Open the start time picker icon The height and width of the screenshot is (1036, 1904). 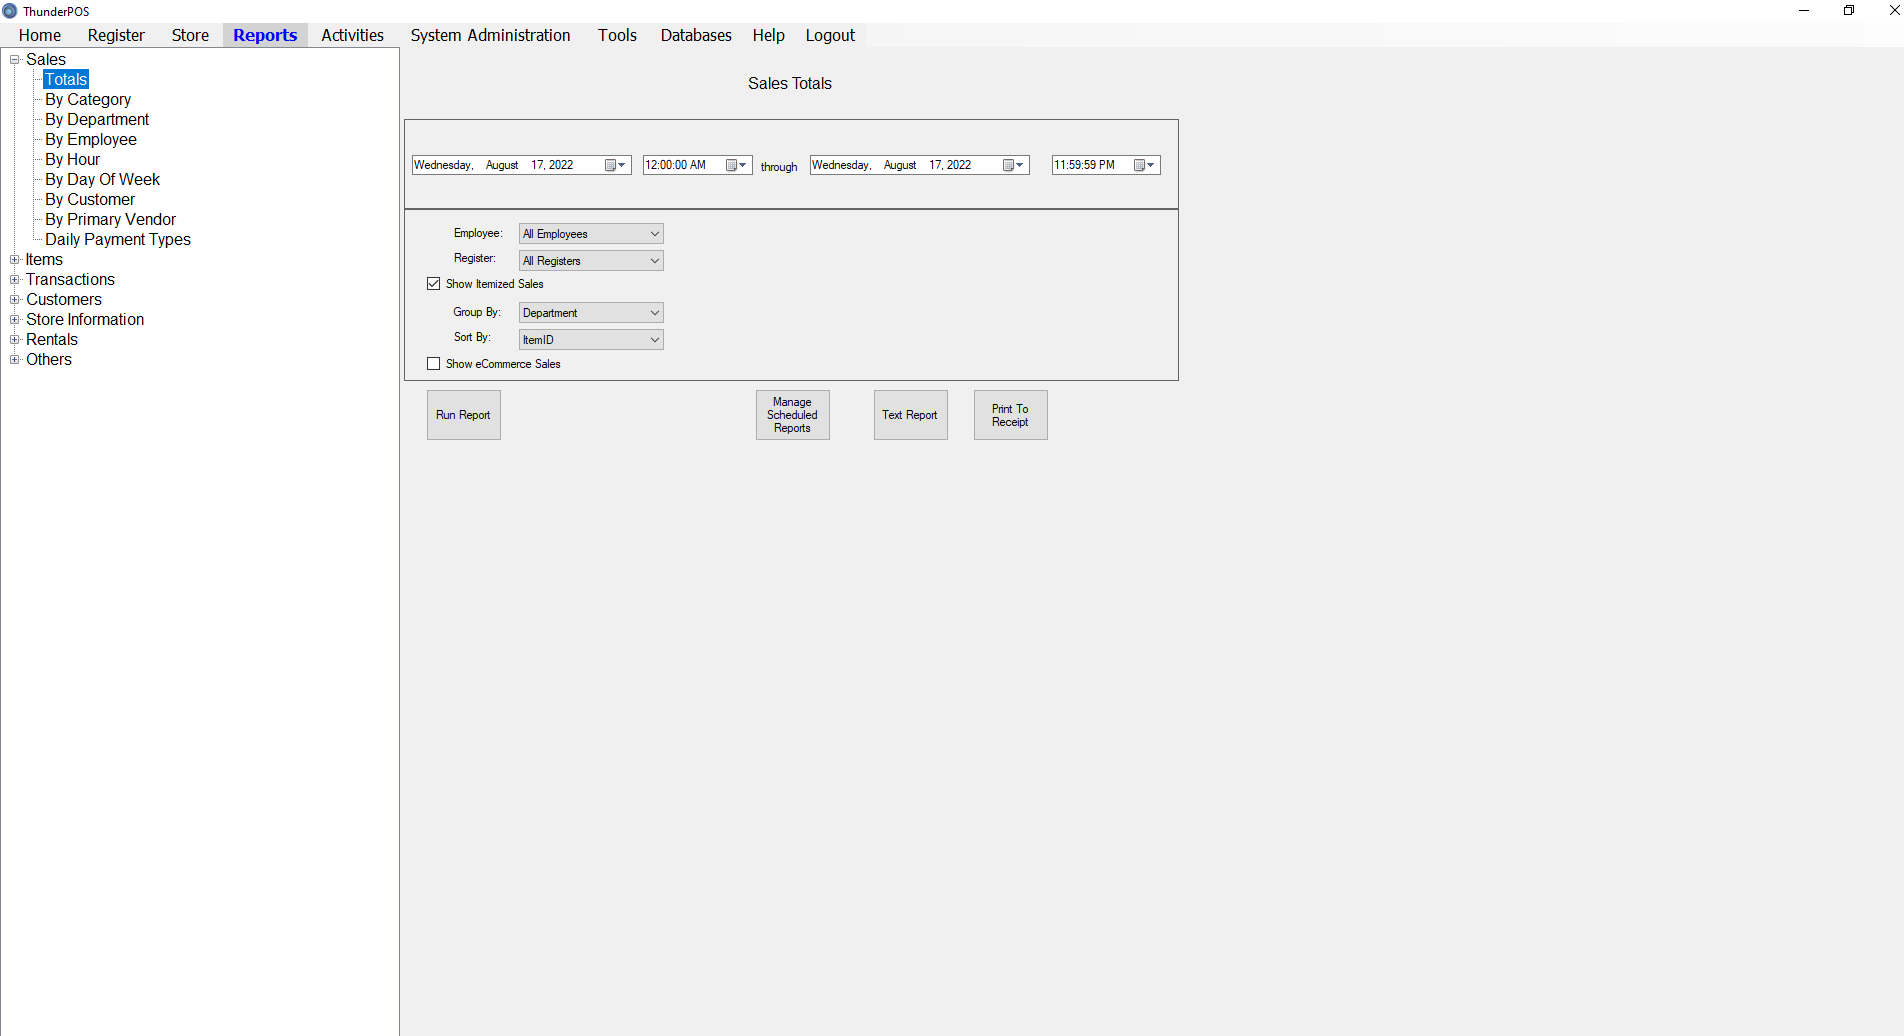click(736, 165)
